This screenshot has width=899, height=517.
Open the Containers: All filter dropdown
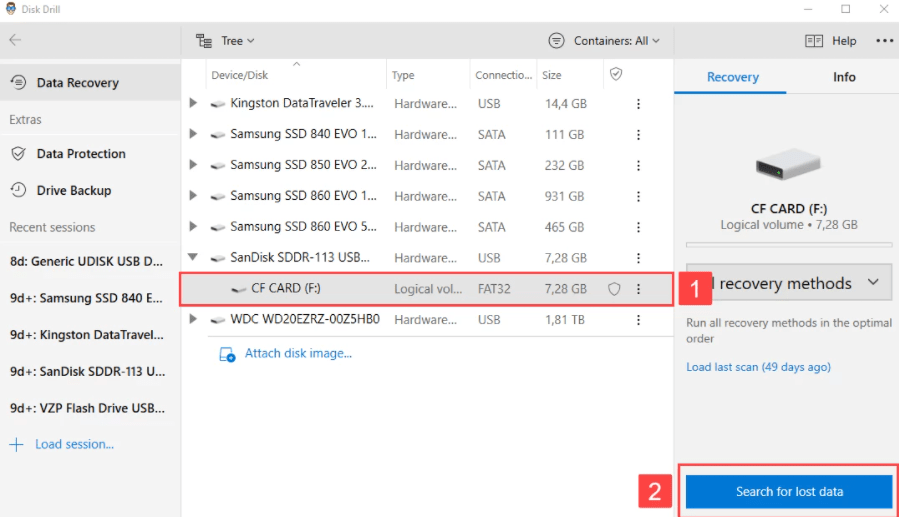[604, 41]
